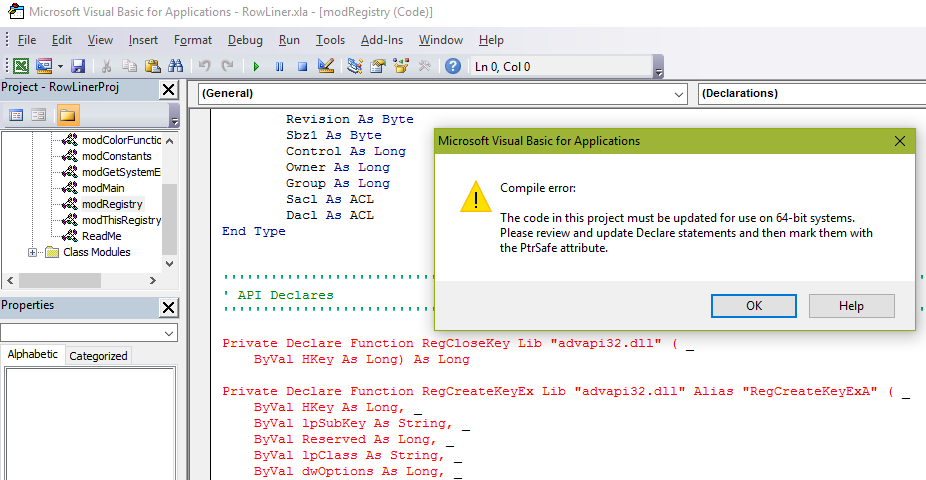Click the Cut scissors icon
926x480 pixels.
[106, 66]
